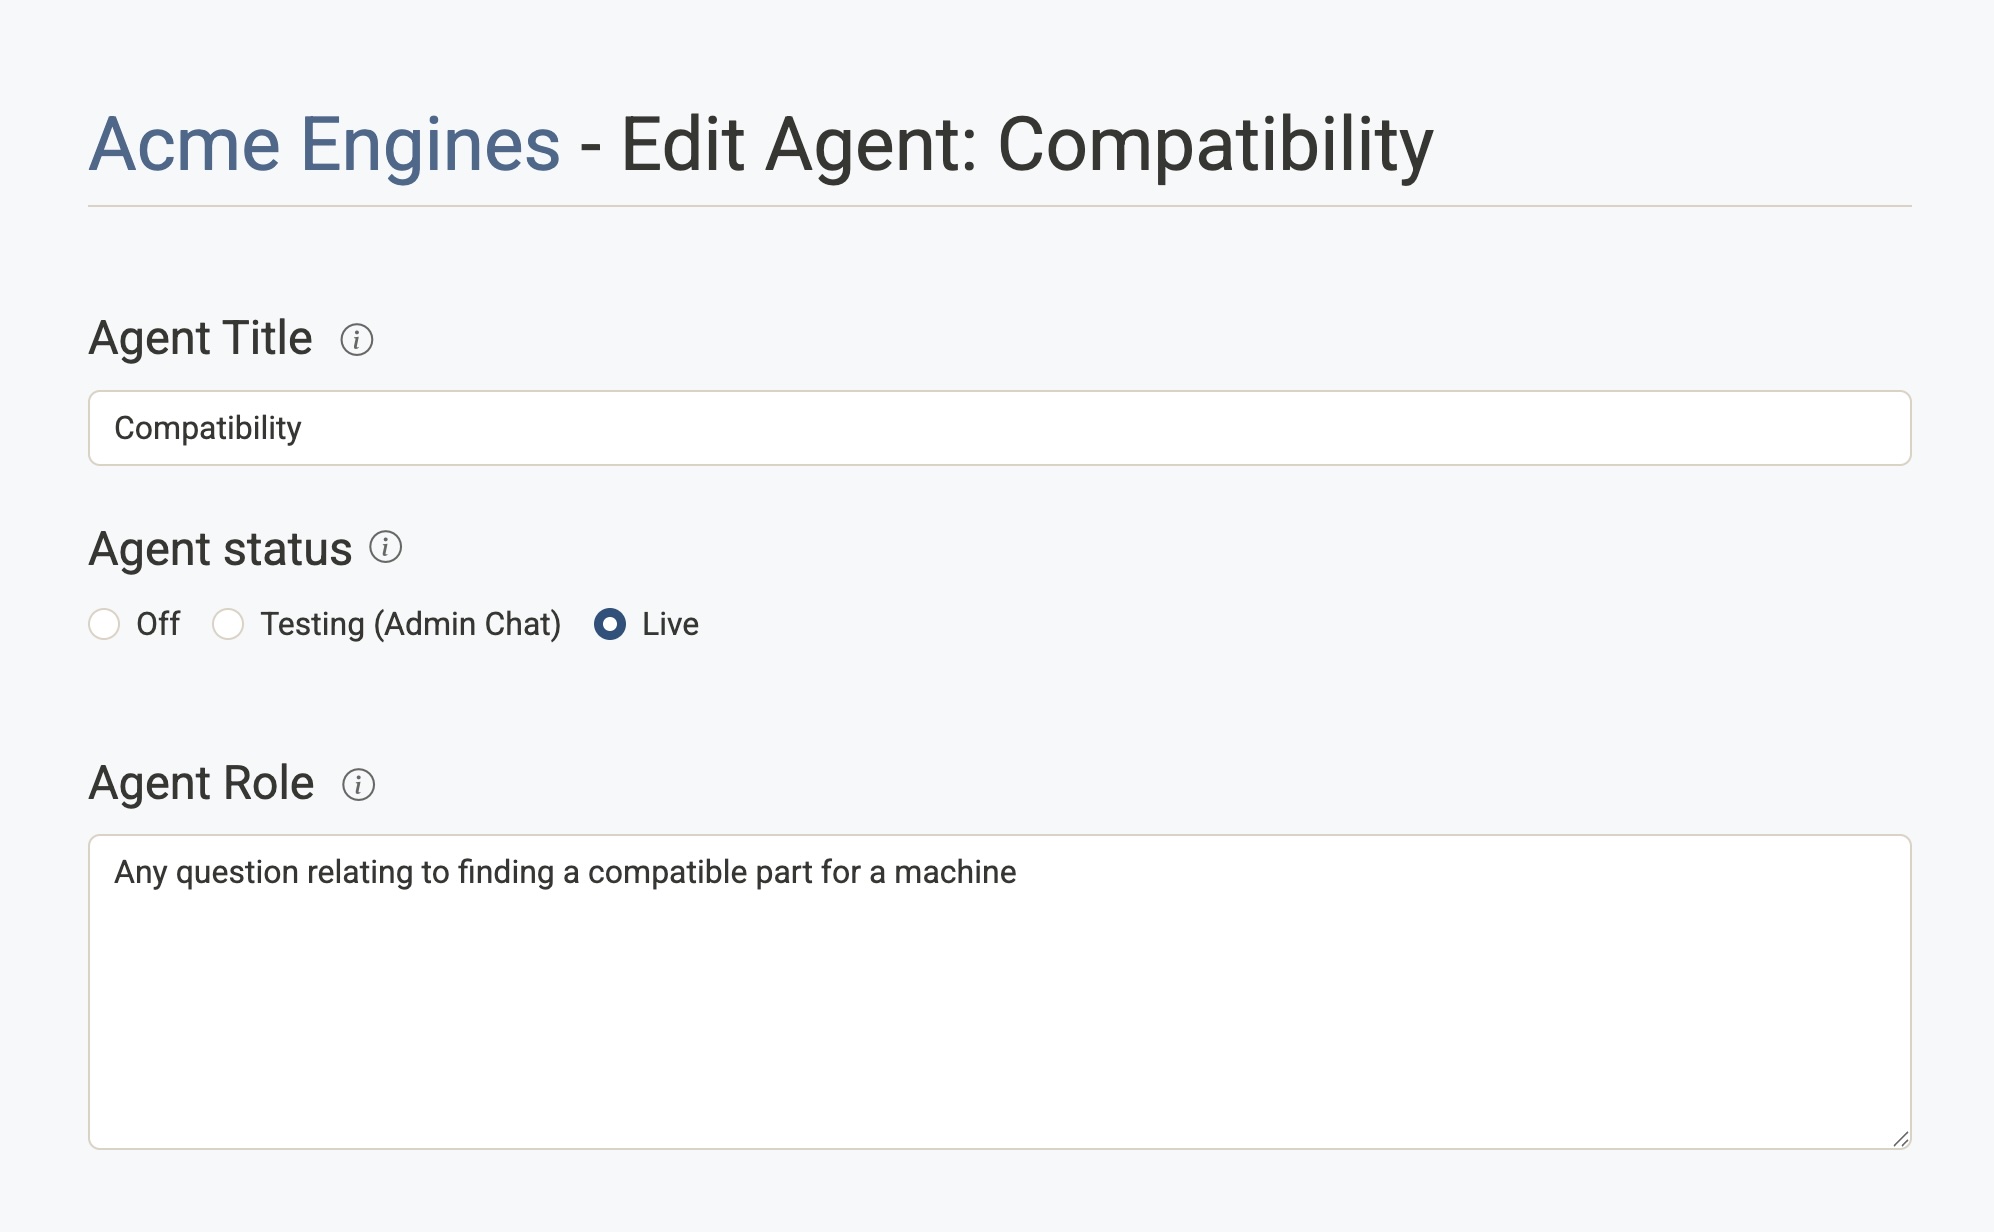Click the word Compatibility inside title field
The height and width of the screenshot is (1232, 1994).
(x=208, y=428)
